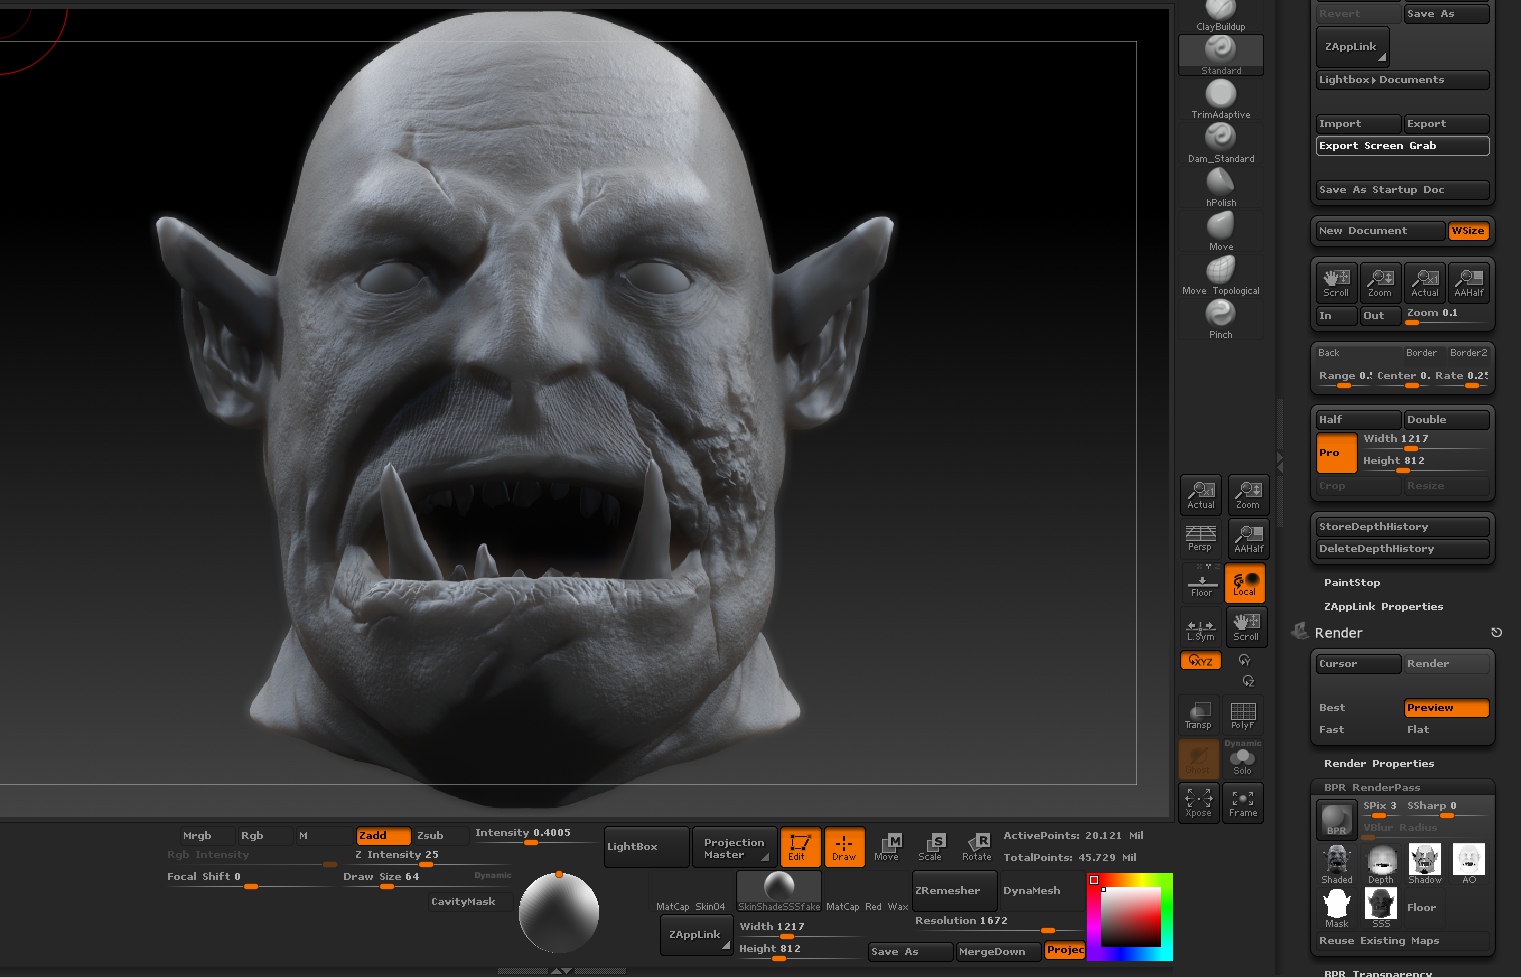Click Zoom icon in Document panel
Viewport: 1521px width, 977px height.
click(1380, 282)
